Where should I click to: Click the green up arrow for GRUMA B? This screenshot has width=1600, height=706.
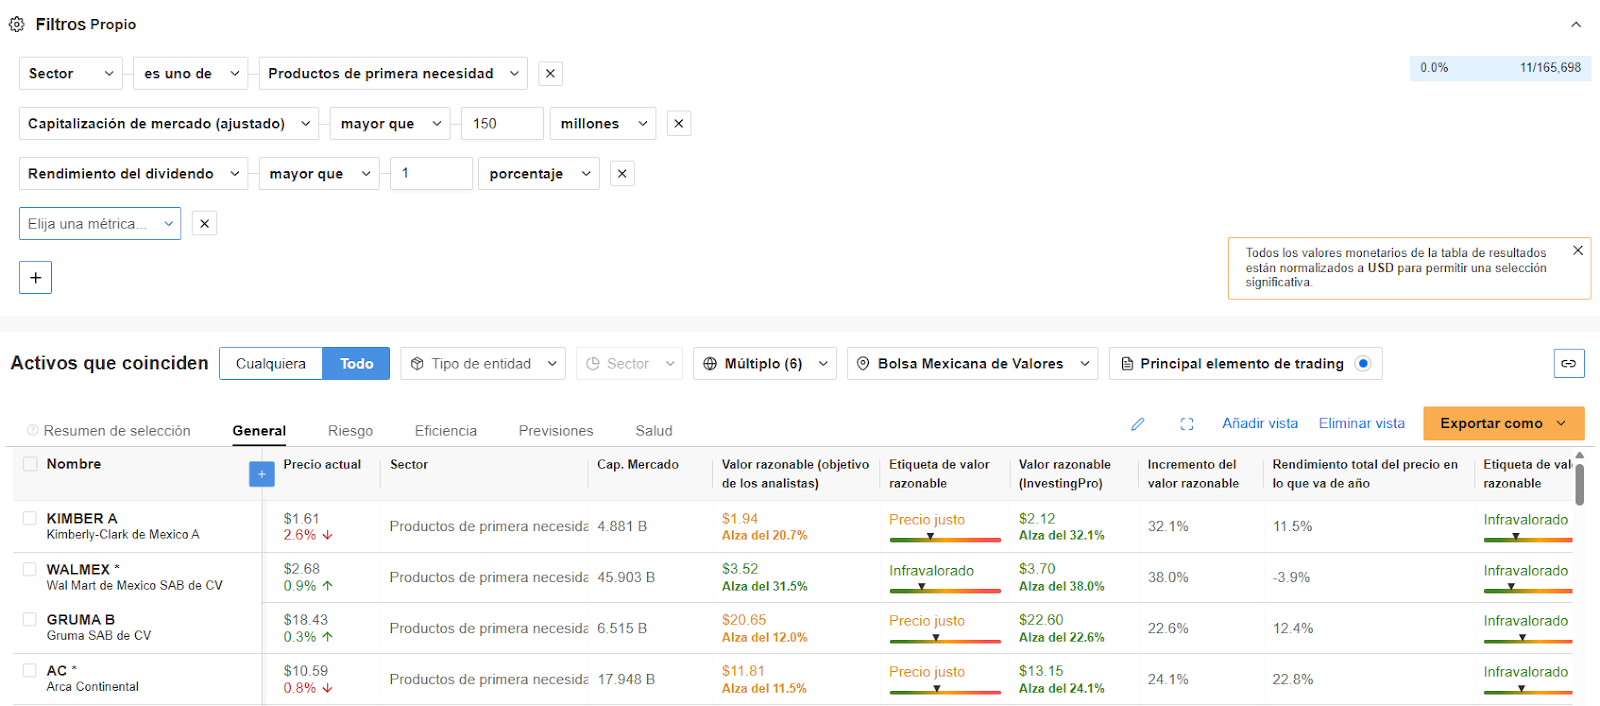(x=327, y=636)
